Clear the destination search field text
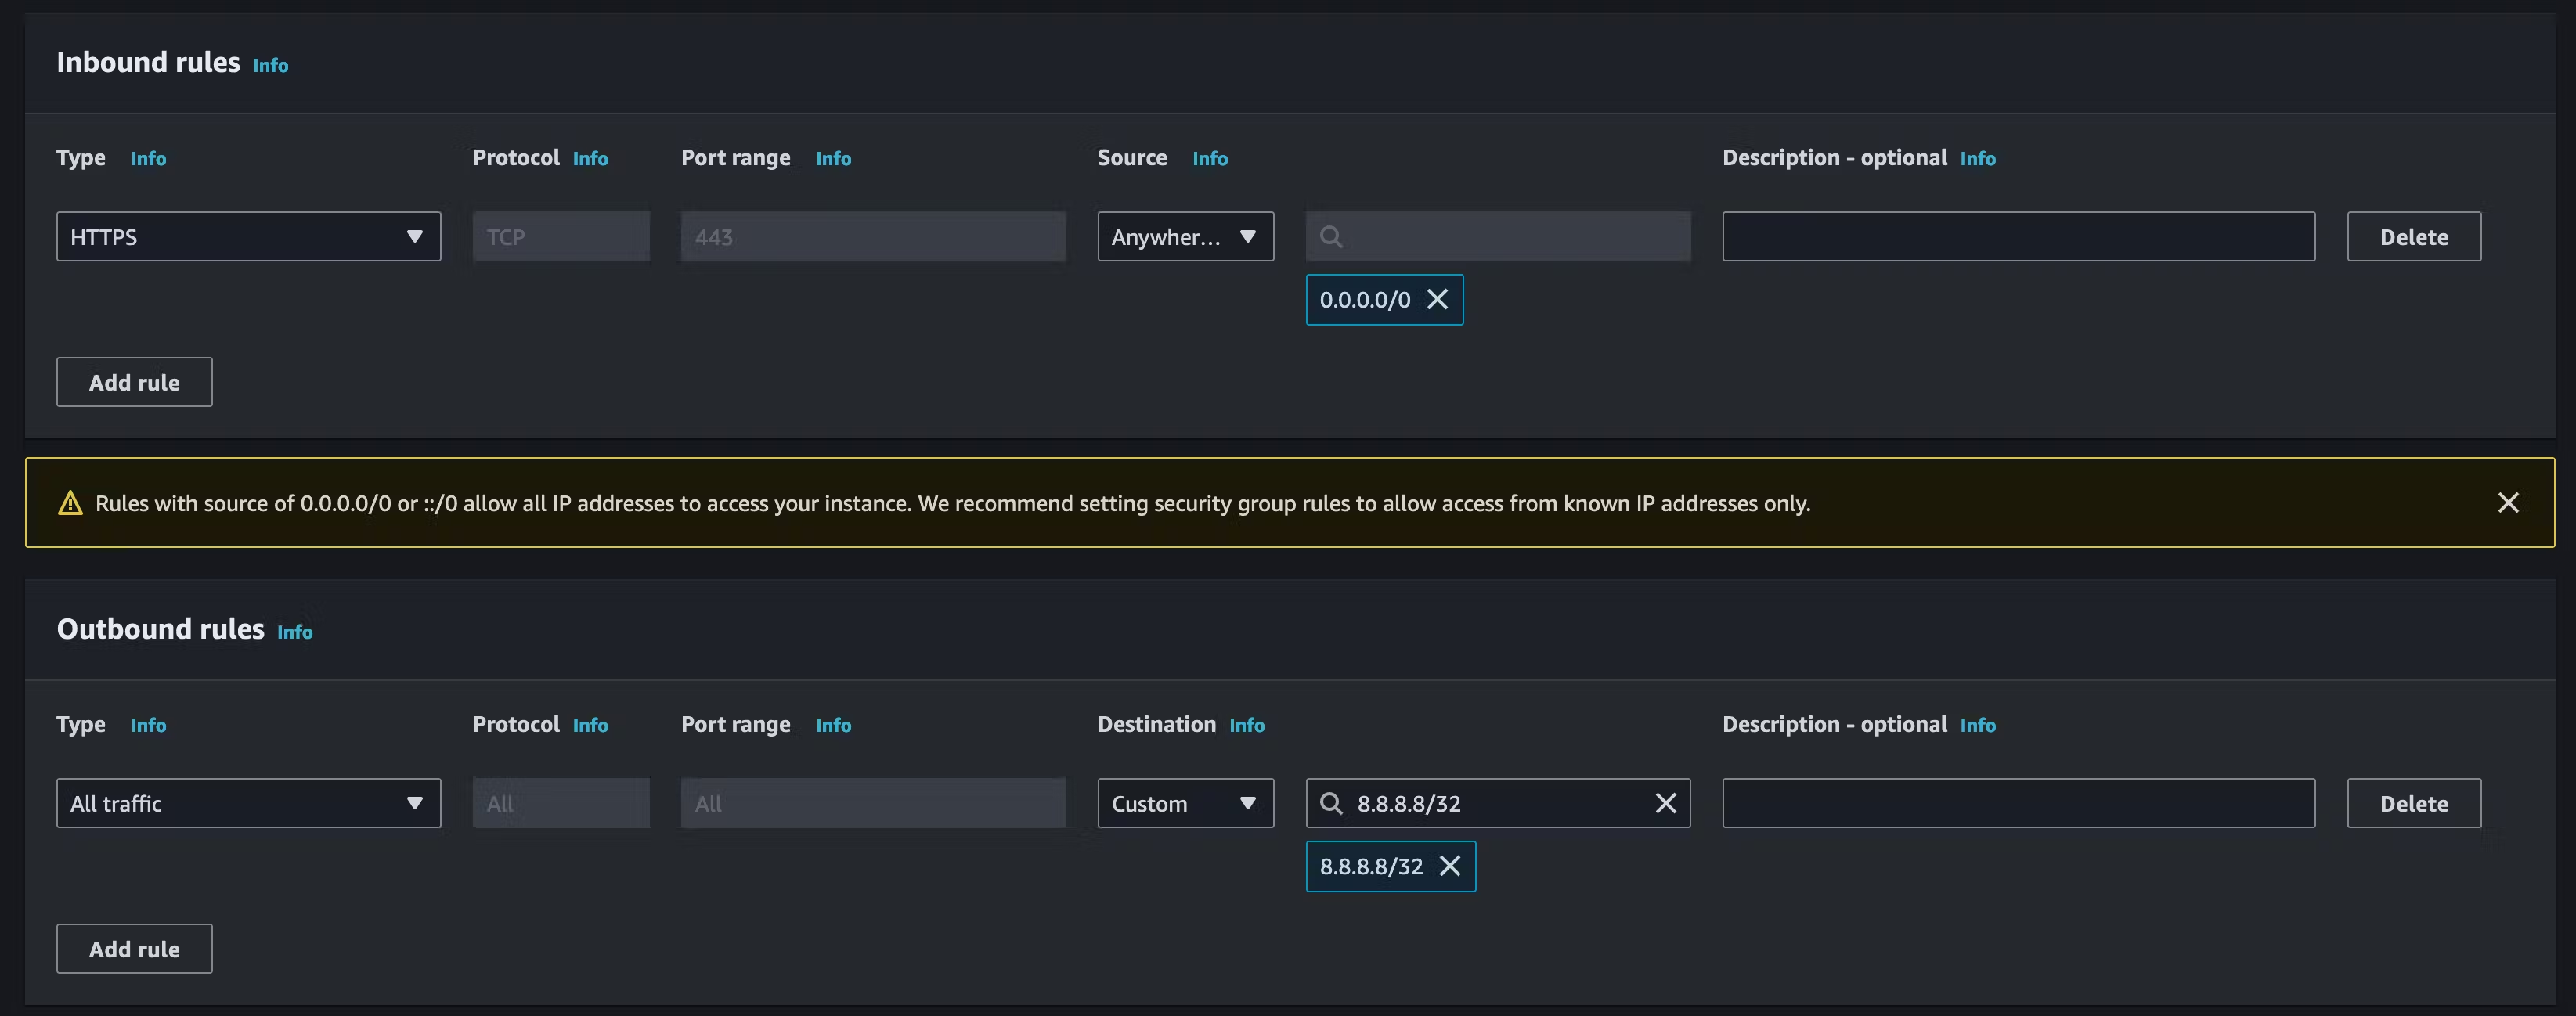This screenshot has height=1016, width=2576. click(x=1666, y=803)
